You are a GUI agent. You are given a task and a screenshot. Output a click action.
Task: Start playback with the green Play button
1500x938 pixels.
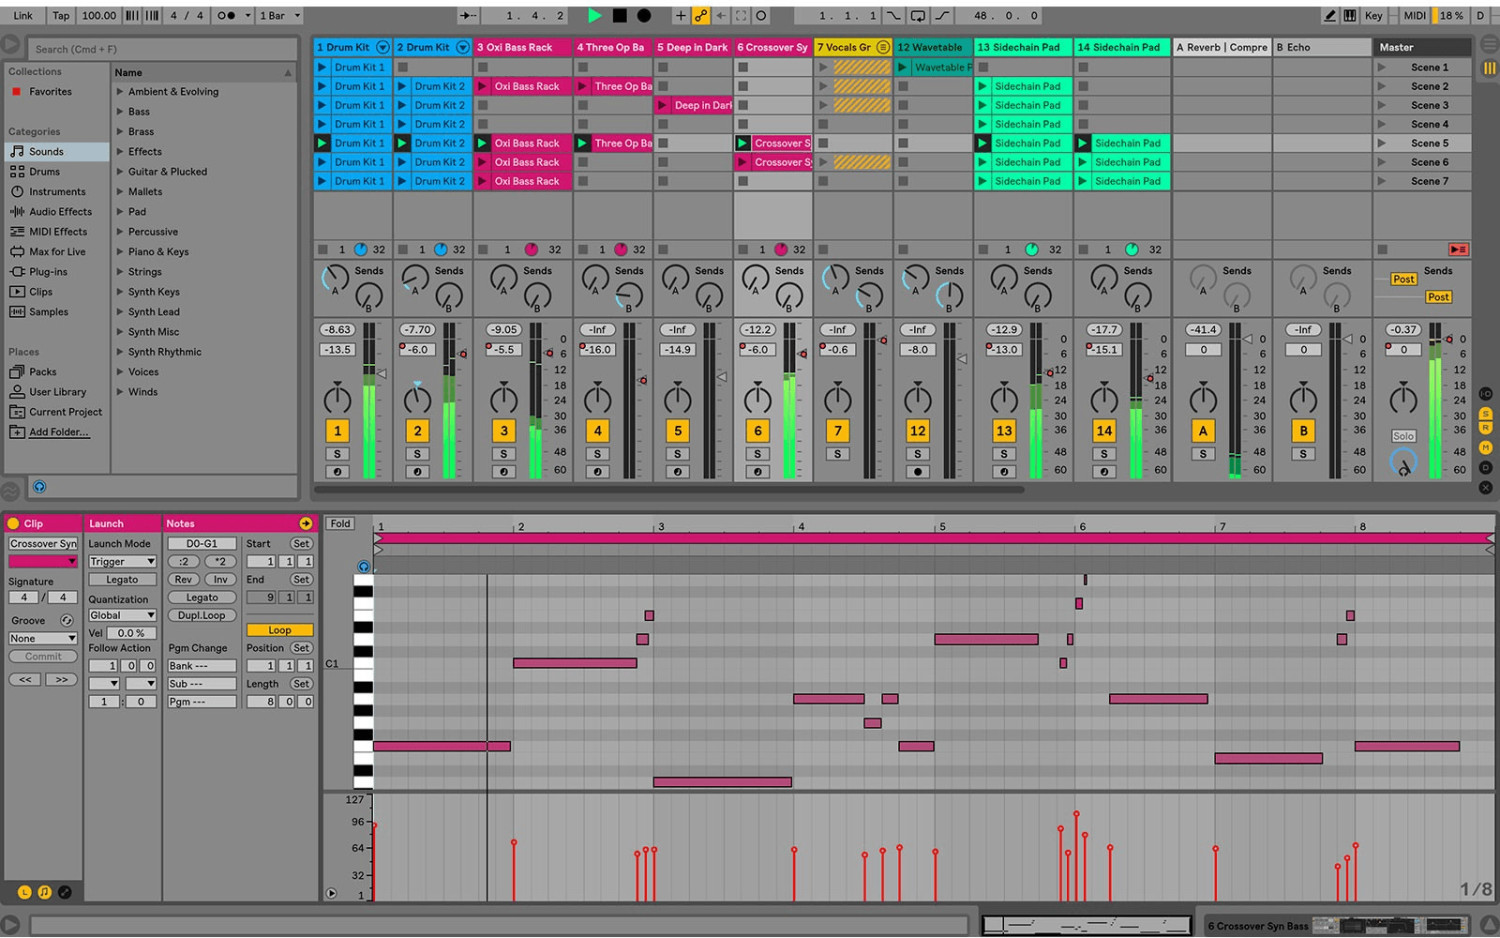pyautogui.click(x=595, y=15)
